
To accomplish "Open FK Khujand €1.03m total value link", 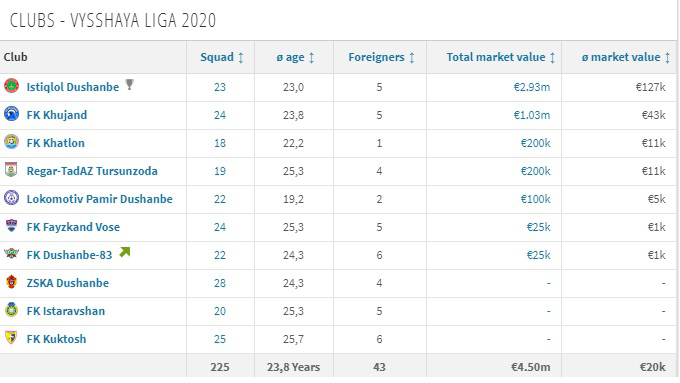I will point(532,115).
